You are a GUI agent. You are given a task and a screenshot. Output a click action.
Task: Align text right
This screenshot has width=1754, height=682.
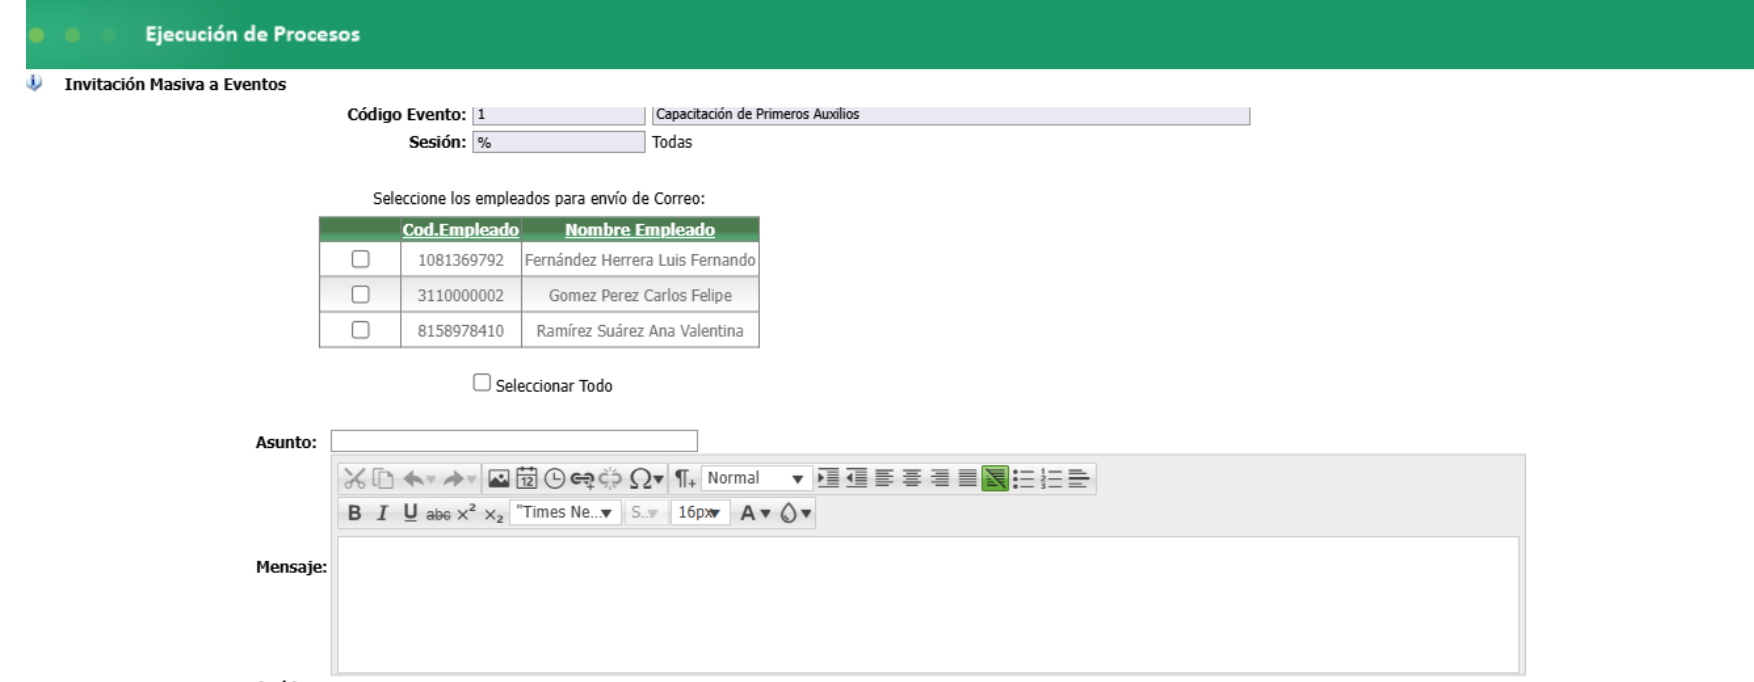click(940, 478)
